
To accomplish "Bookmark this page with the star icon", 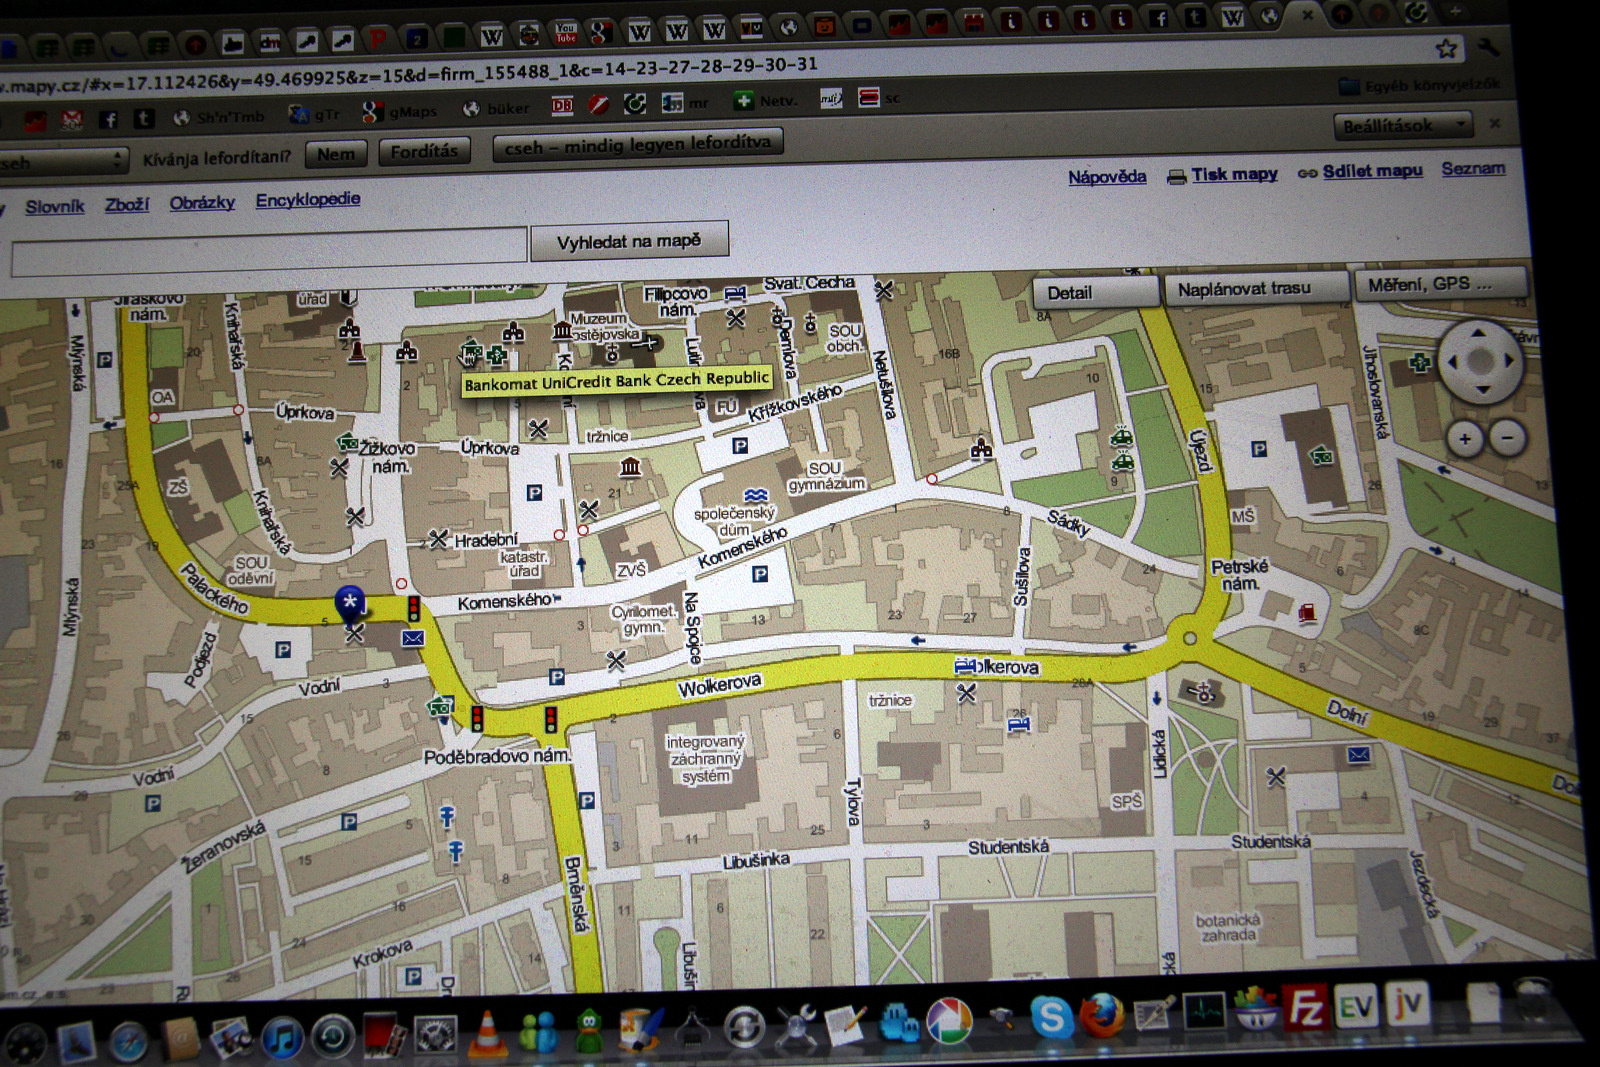I will (1446, 48).
